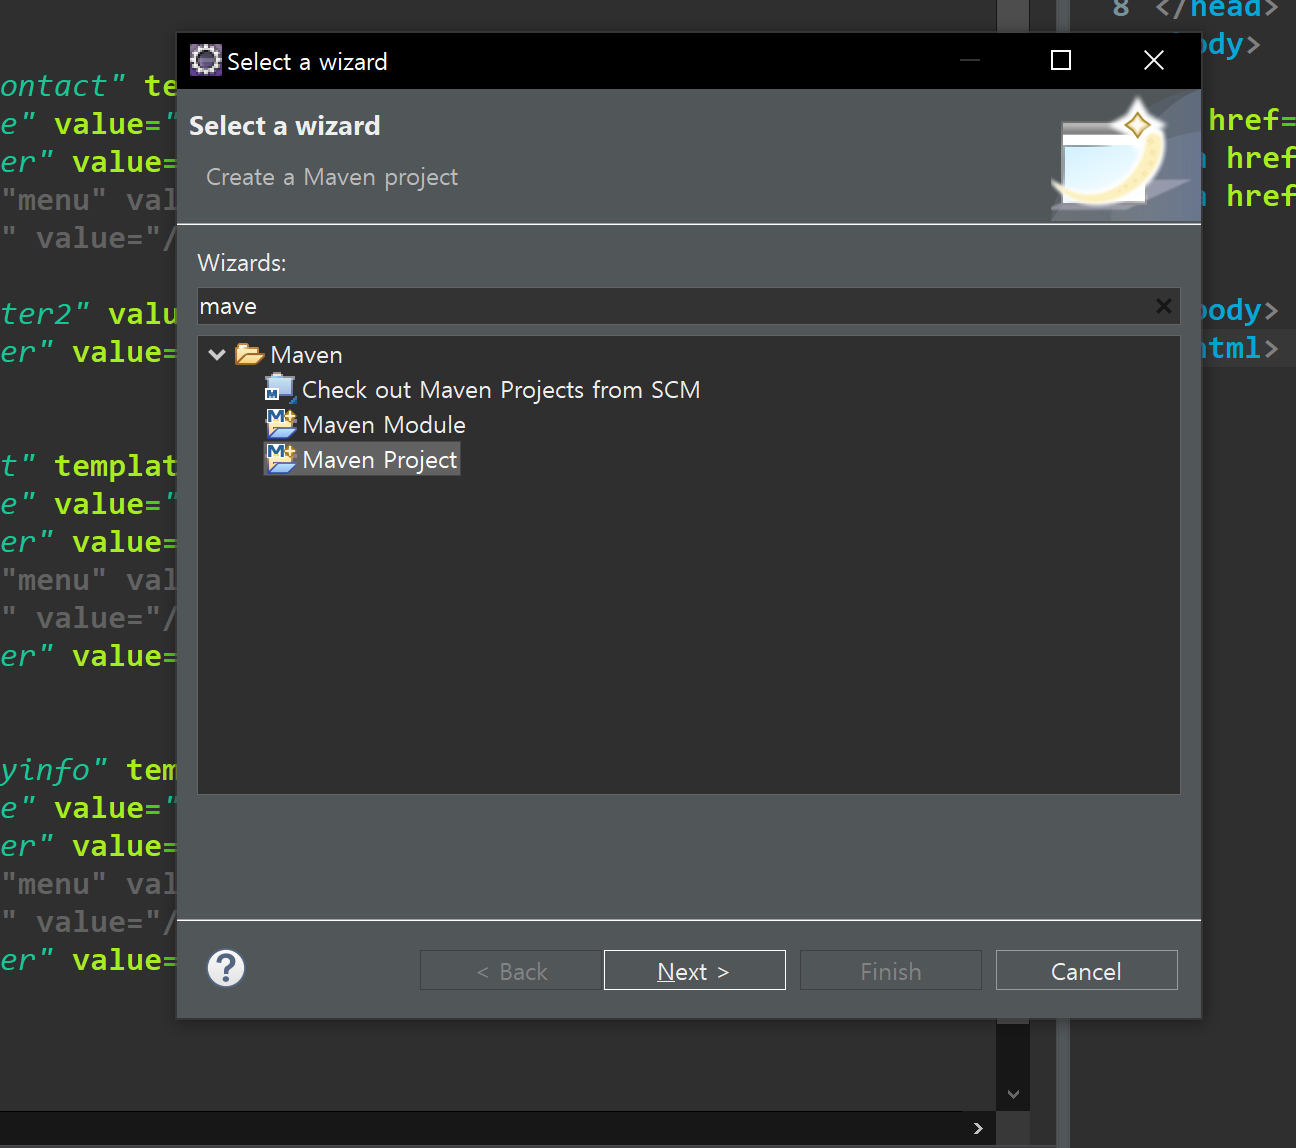This screenshot has height=1148, width=1296.
Task: Click the disabled Finish button
Action: (891, 970)
